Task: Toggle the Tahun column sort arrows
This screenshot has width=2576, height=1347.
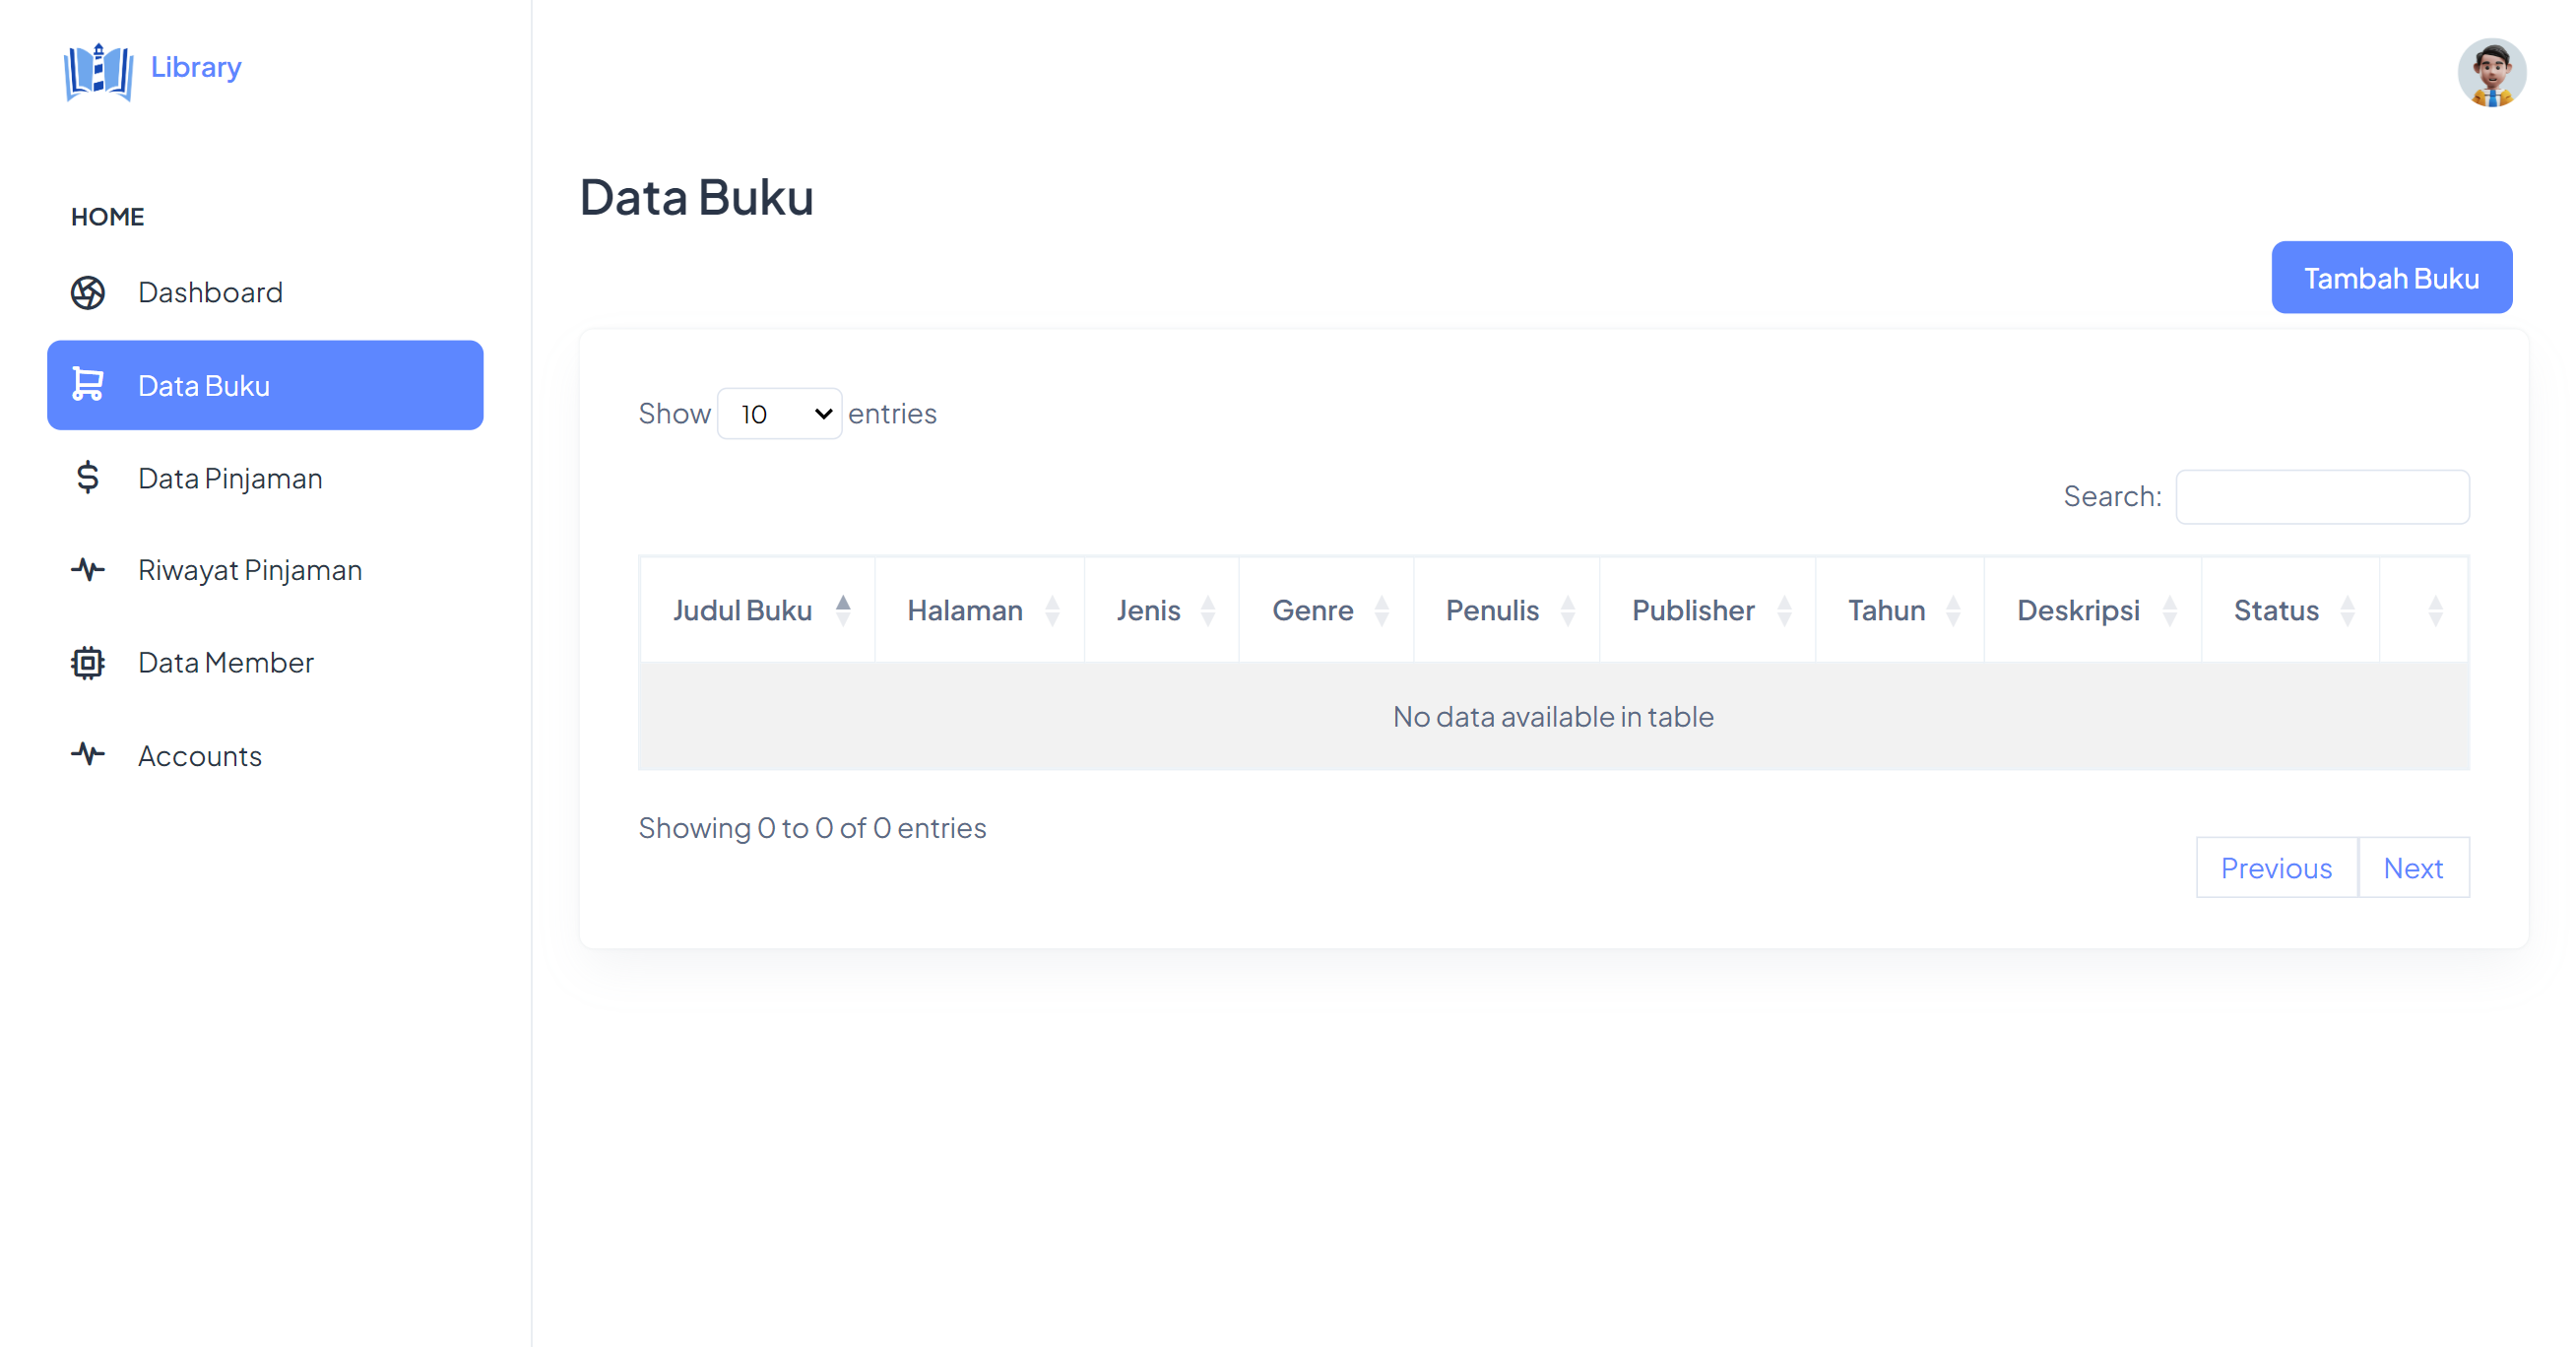Action: point(1954,609)
